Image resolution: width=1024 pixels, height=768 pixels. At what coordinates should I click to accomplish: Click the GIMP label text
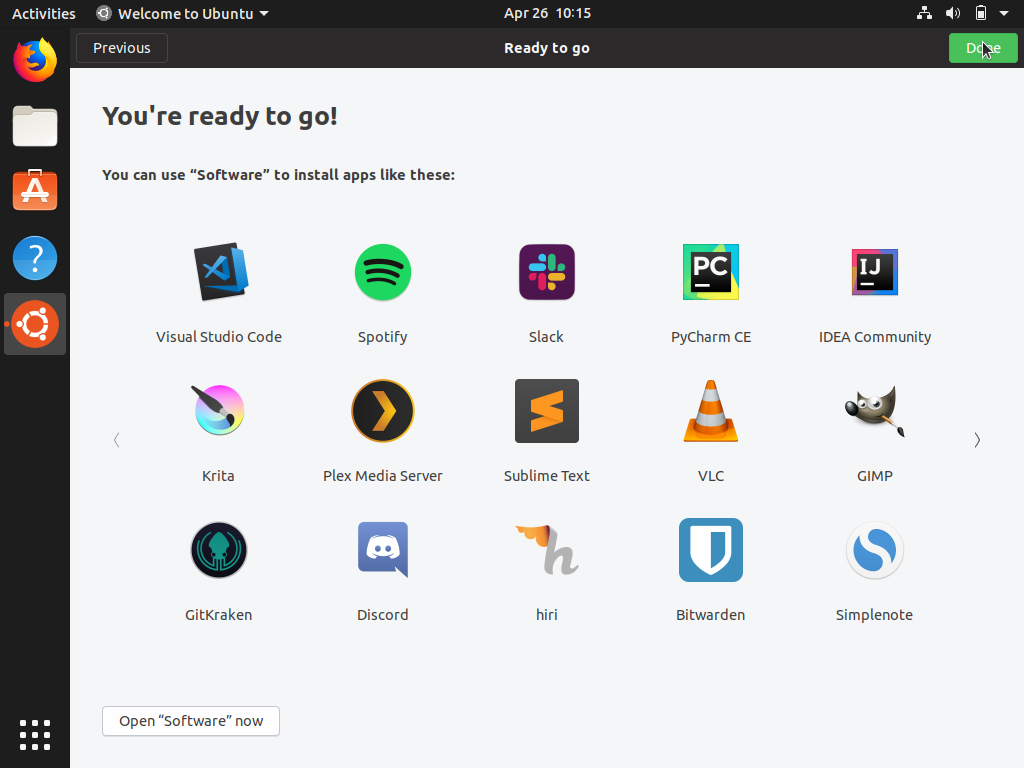click(x=874, y=476)
